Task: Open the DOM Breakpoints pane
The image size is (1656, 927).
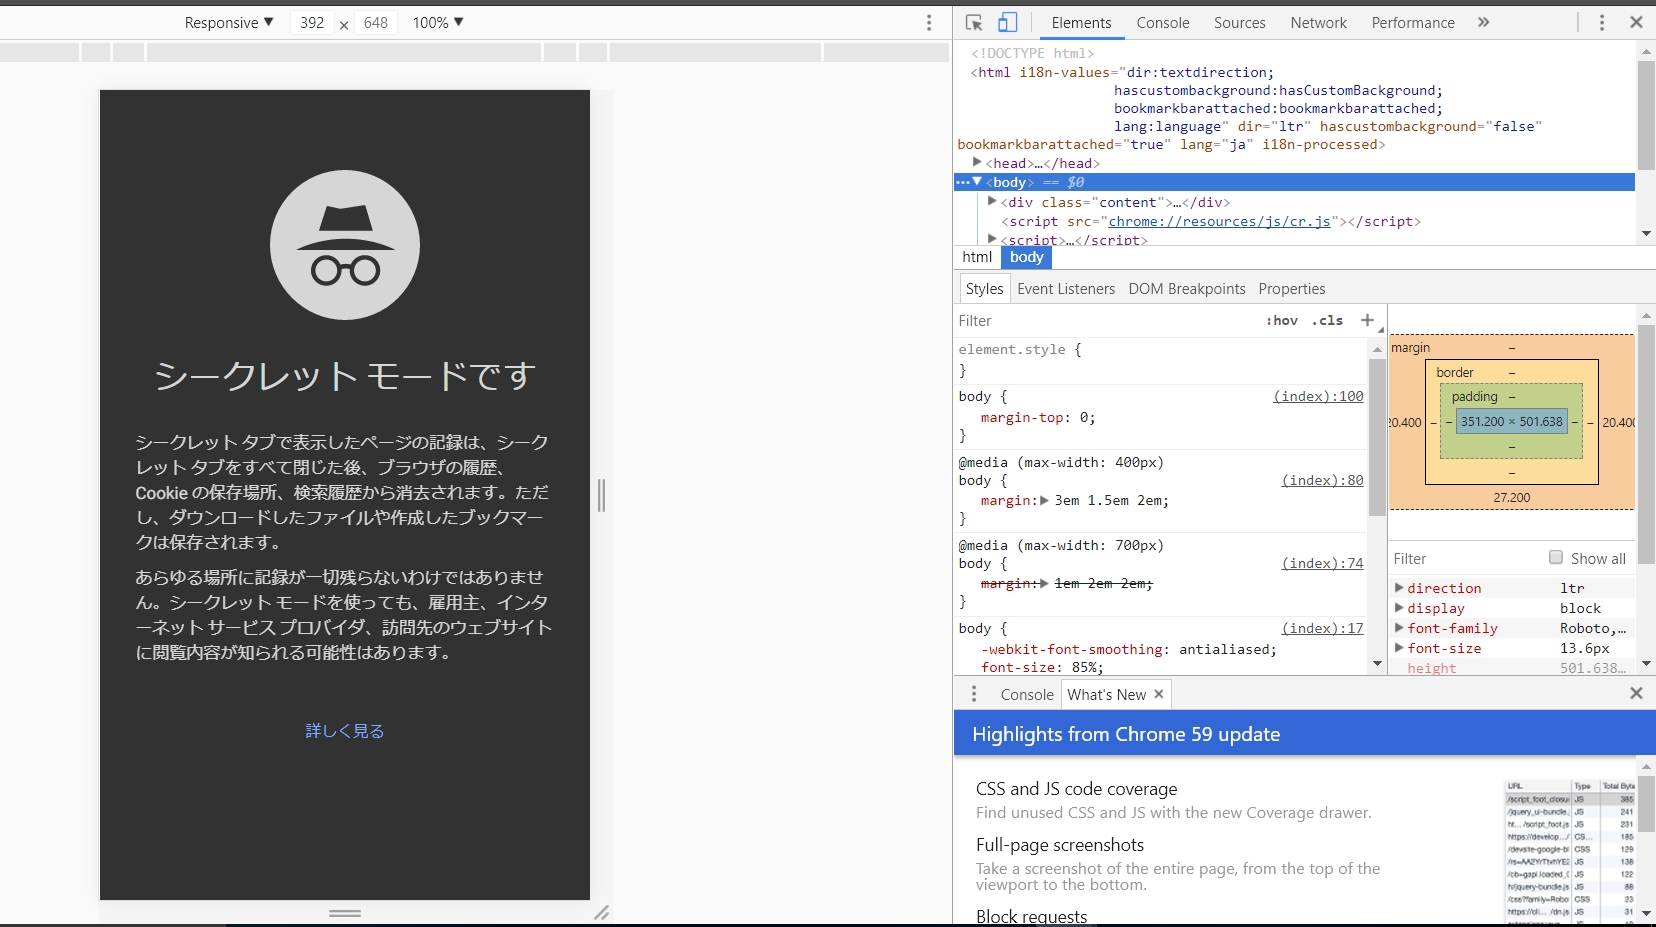Action: point(1187,289)
